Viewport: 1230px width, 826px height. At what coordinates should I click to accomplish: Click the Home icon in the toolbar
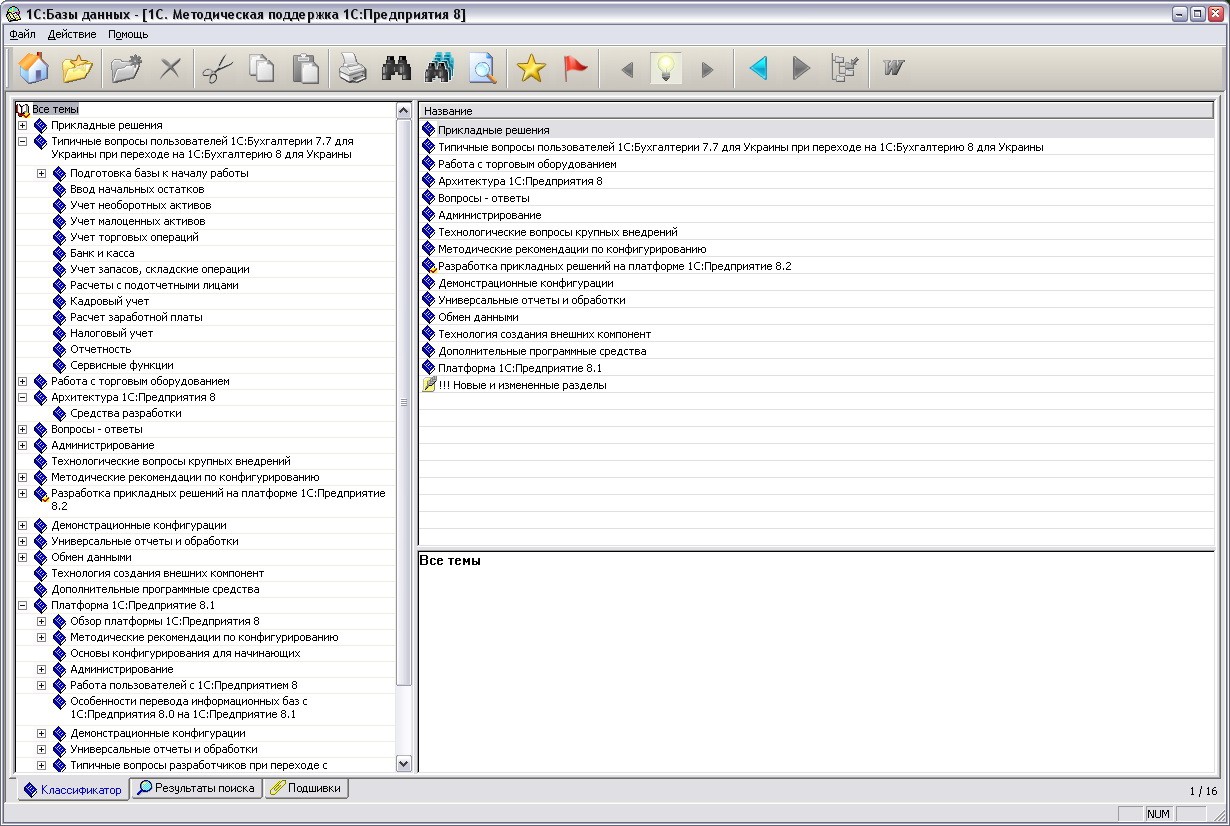(33, 69)
